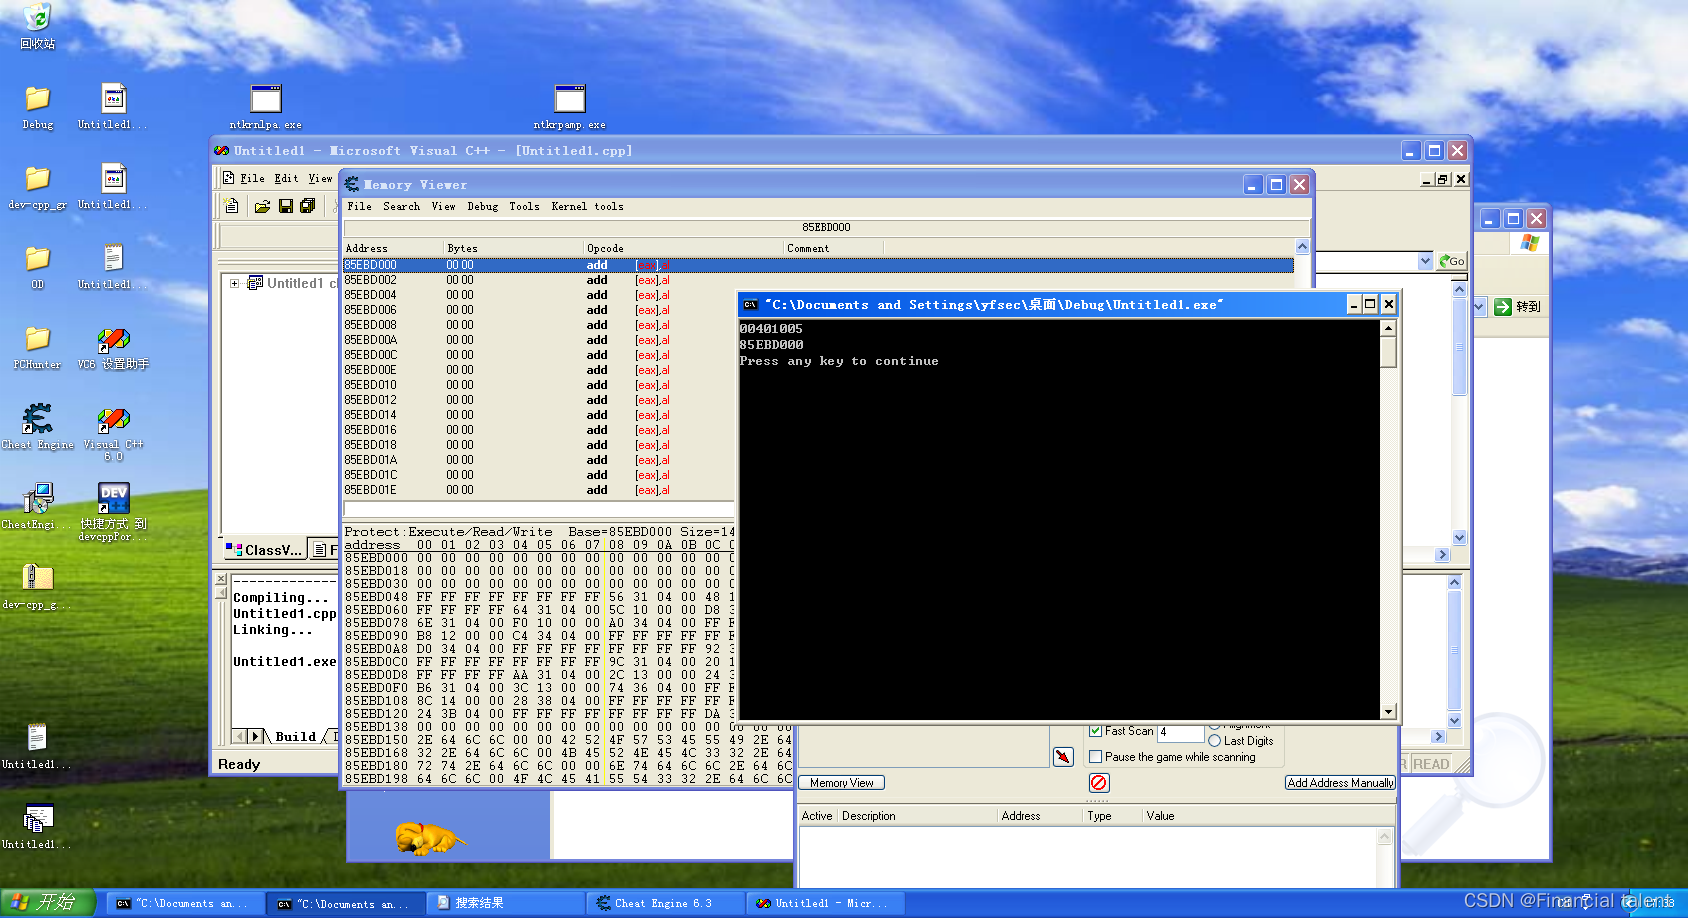Enable Pause the game while scanning
The width and height of the screenshot is (1688, 918).
pos(1096,757)
